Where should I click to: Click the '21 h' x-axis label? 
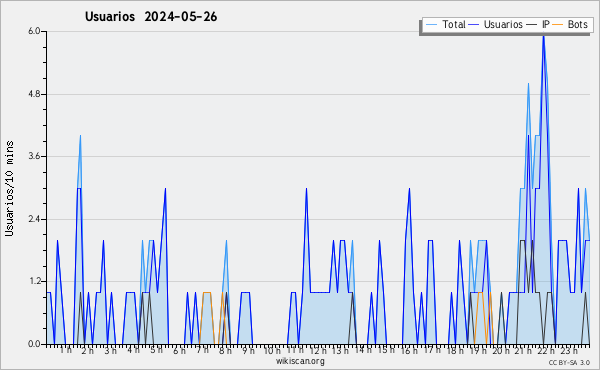point(523,350)
